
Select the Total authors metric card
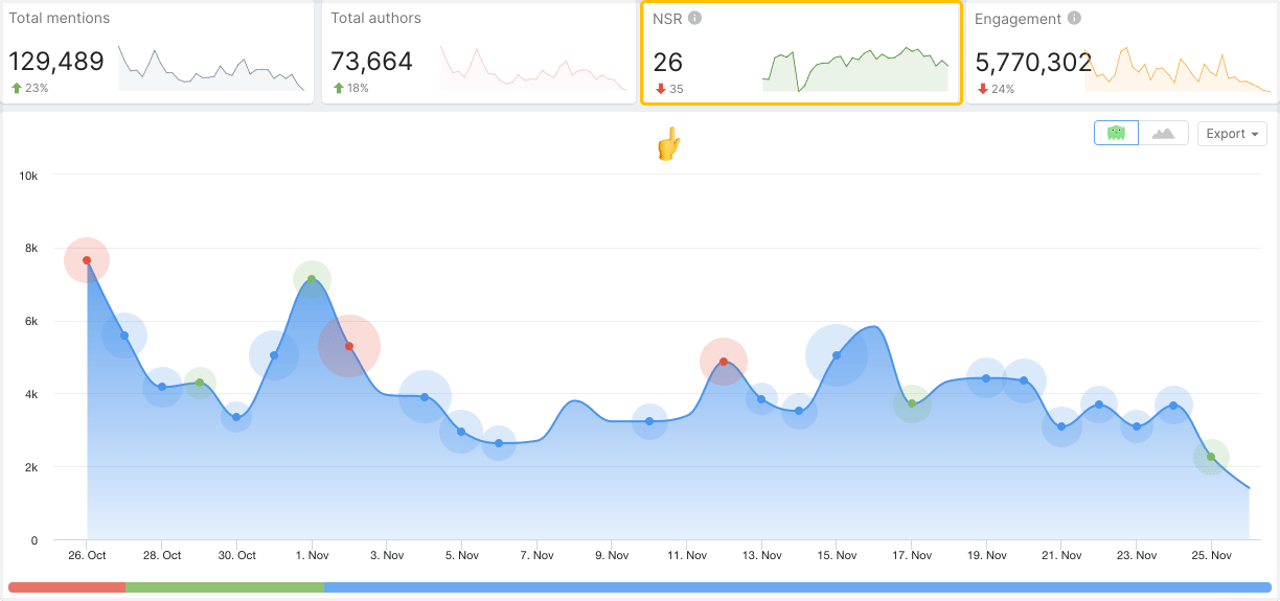pyautogui.click(x=480, y=50)
